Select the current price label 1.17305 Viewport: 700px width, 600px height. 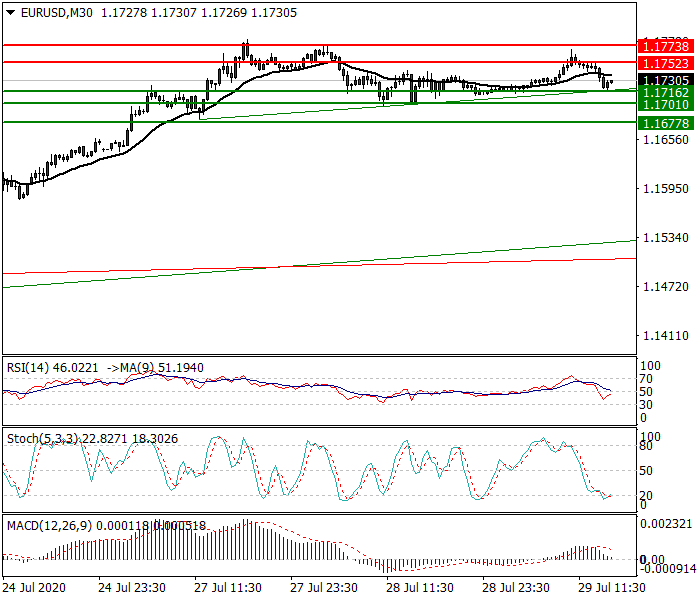[666, 80]
